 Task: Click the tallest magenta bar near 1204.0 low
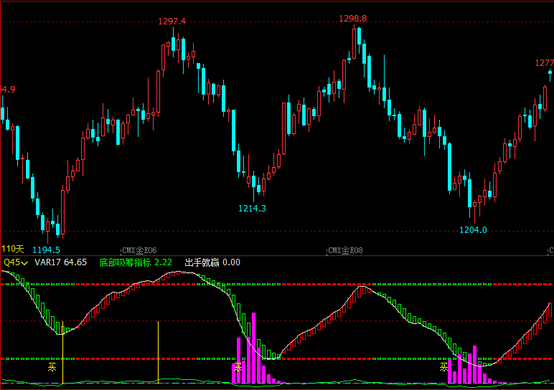[x=475, y=365]
